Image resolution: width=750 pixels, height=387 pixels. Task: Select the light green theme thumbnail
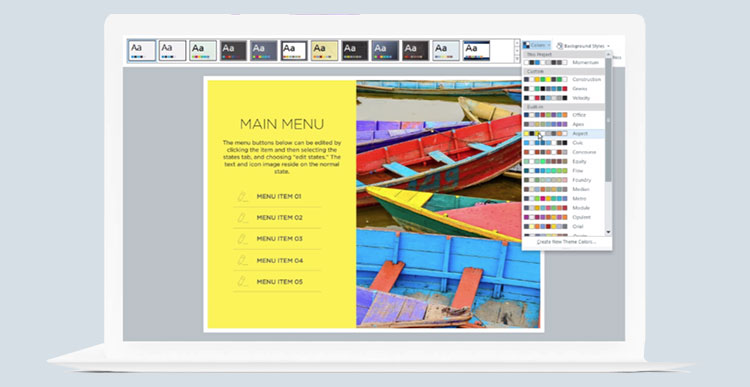click(203, 50)
